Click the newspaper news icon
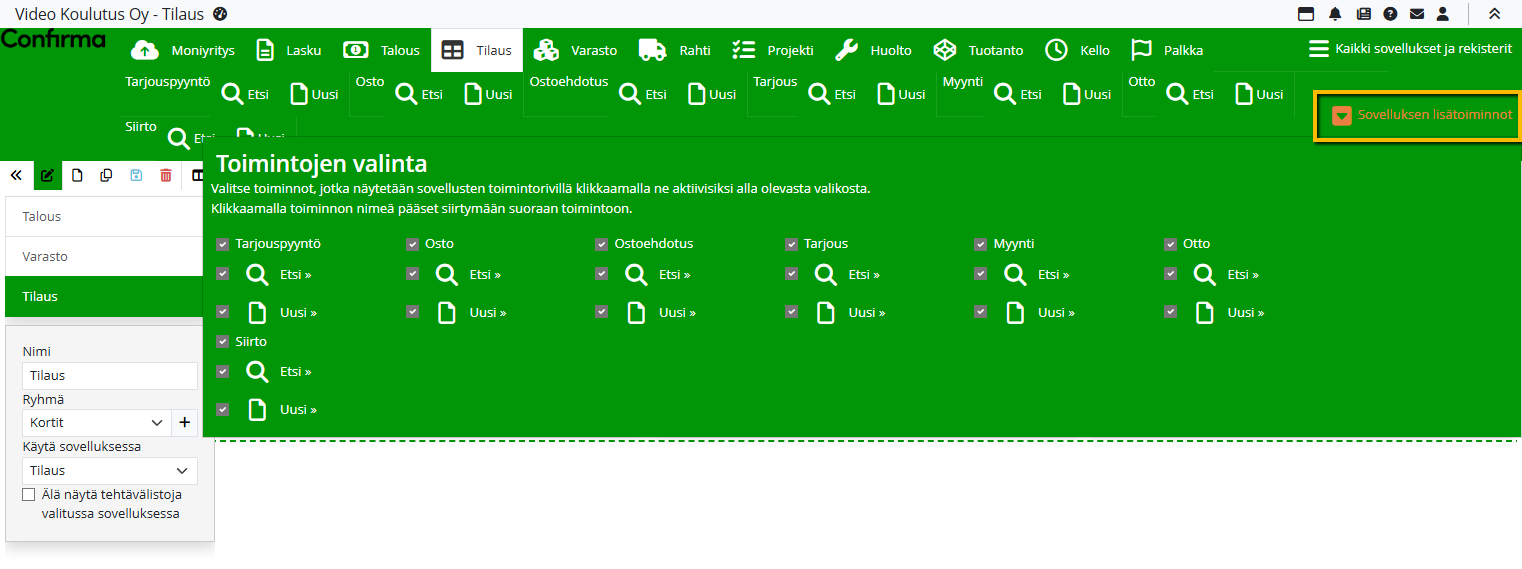This screenshot has height=569, width=1522. point(1363,14)
